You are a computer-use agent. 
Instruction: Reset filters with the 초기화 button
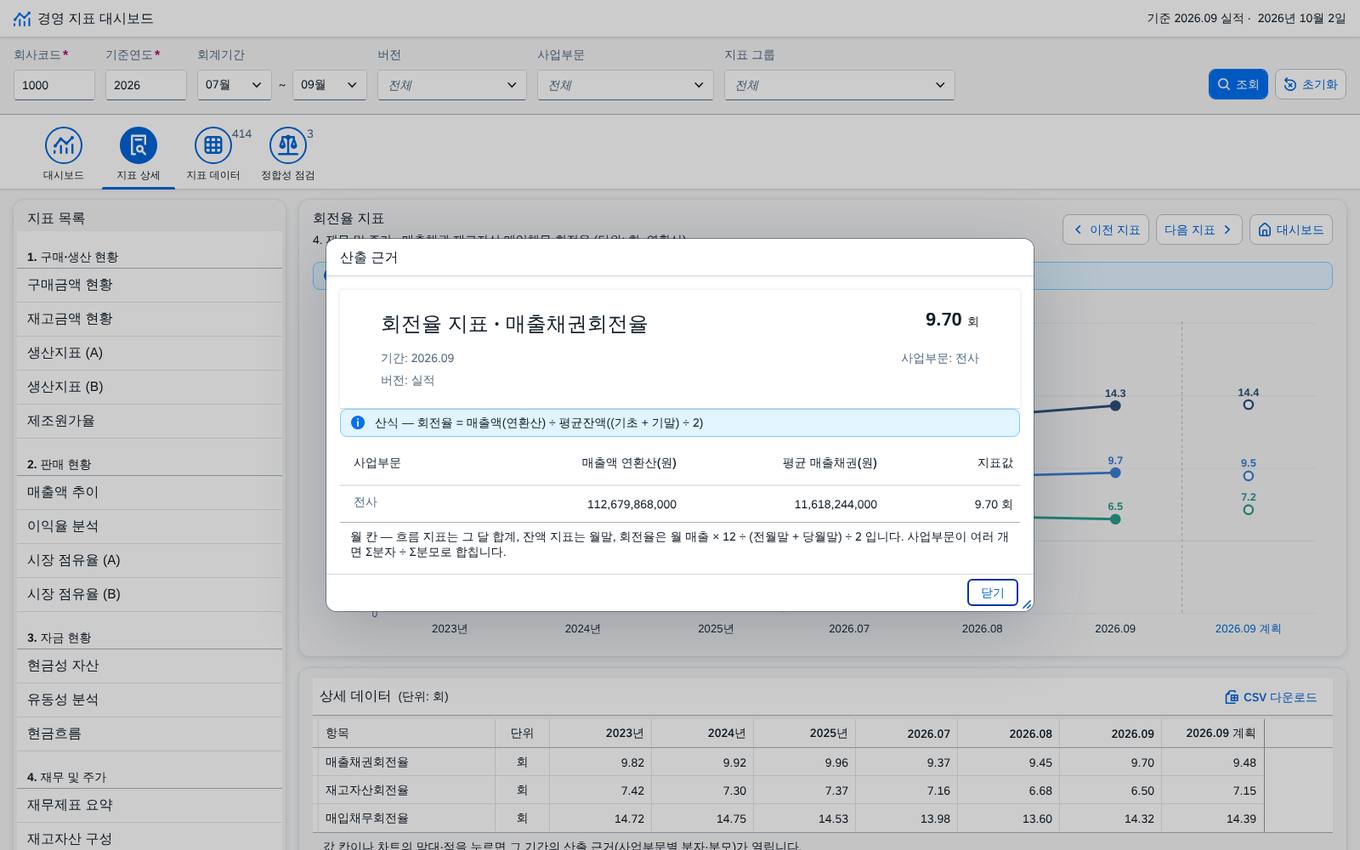point(1310,85)
